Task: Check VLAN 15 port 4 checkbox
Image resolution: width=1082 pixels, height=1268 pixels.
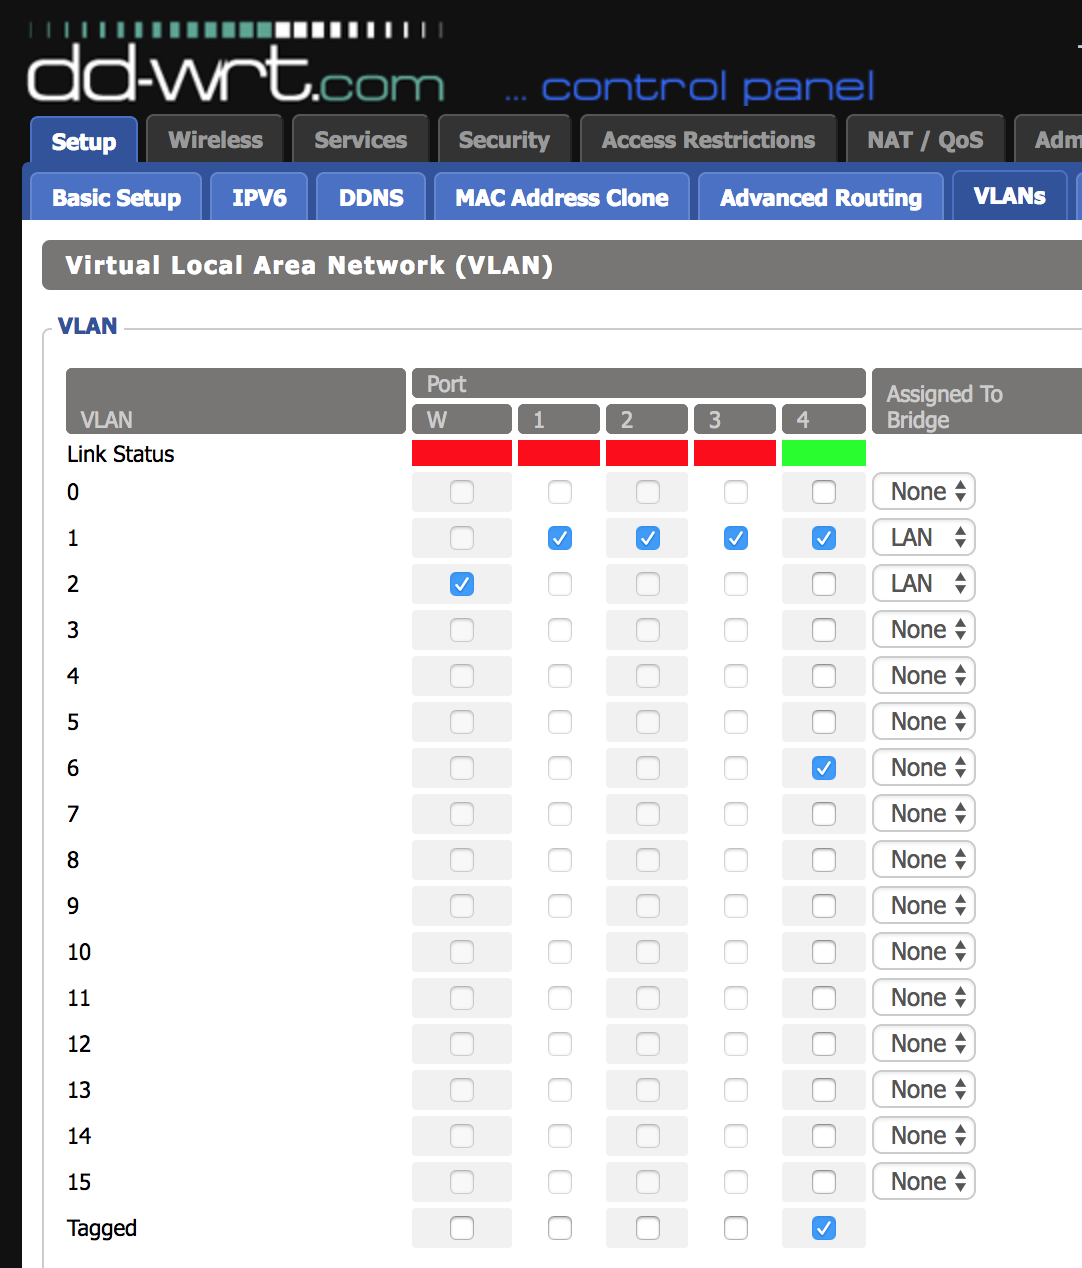Action: tap(824, 1182)
